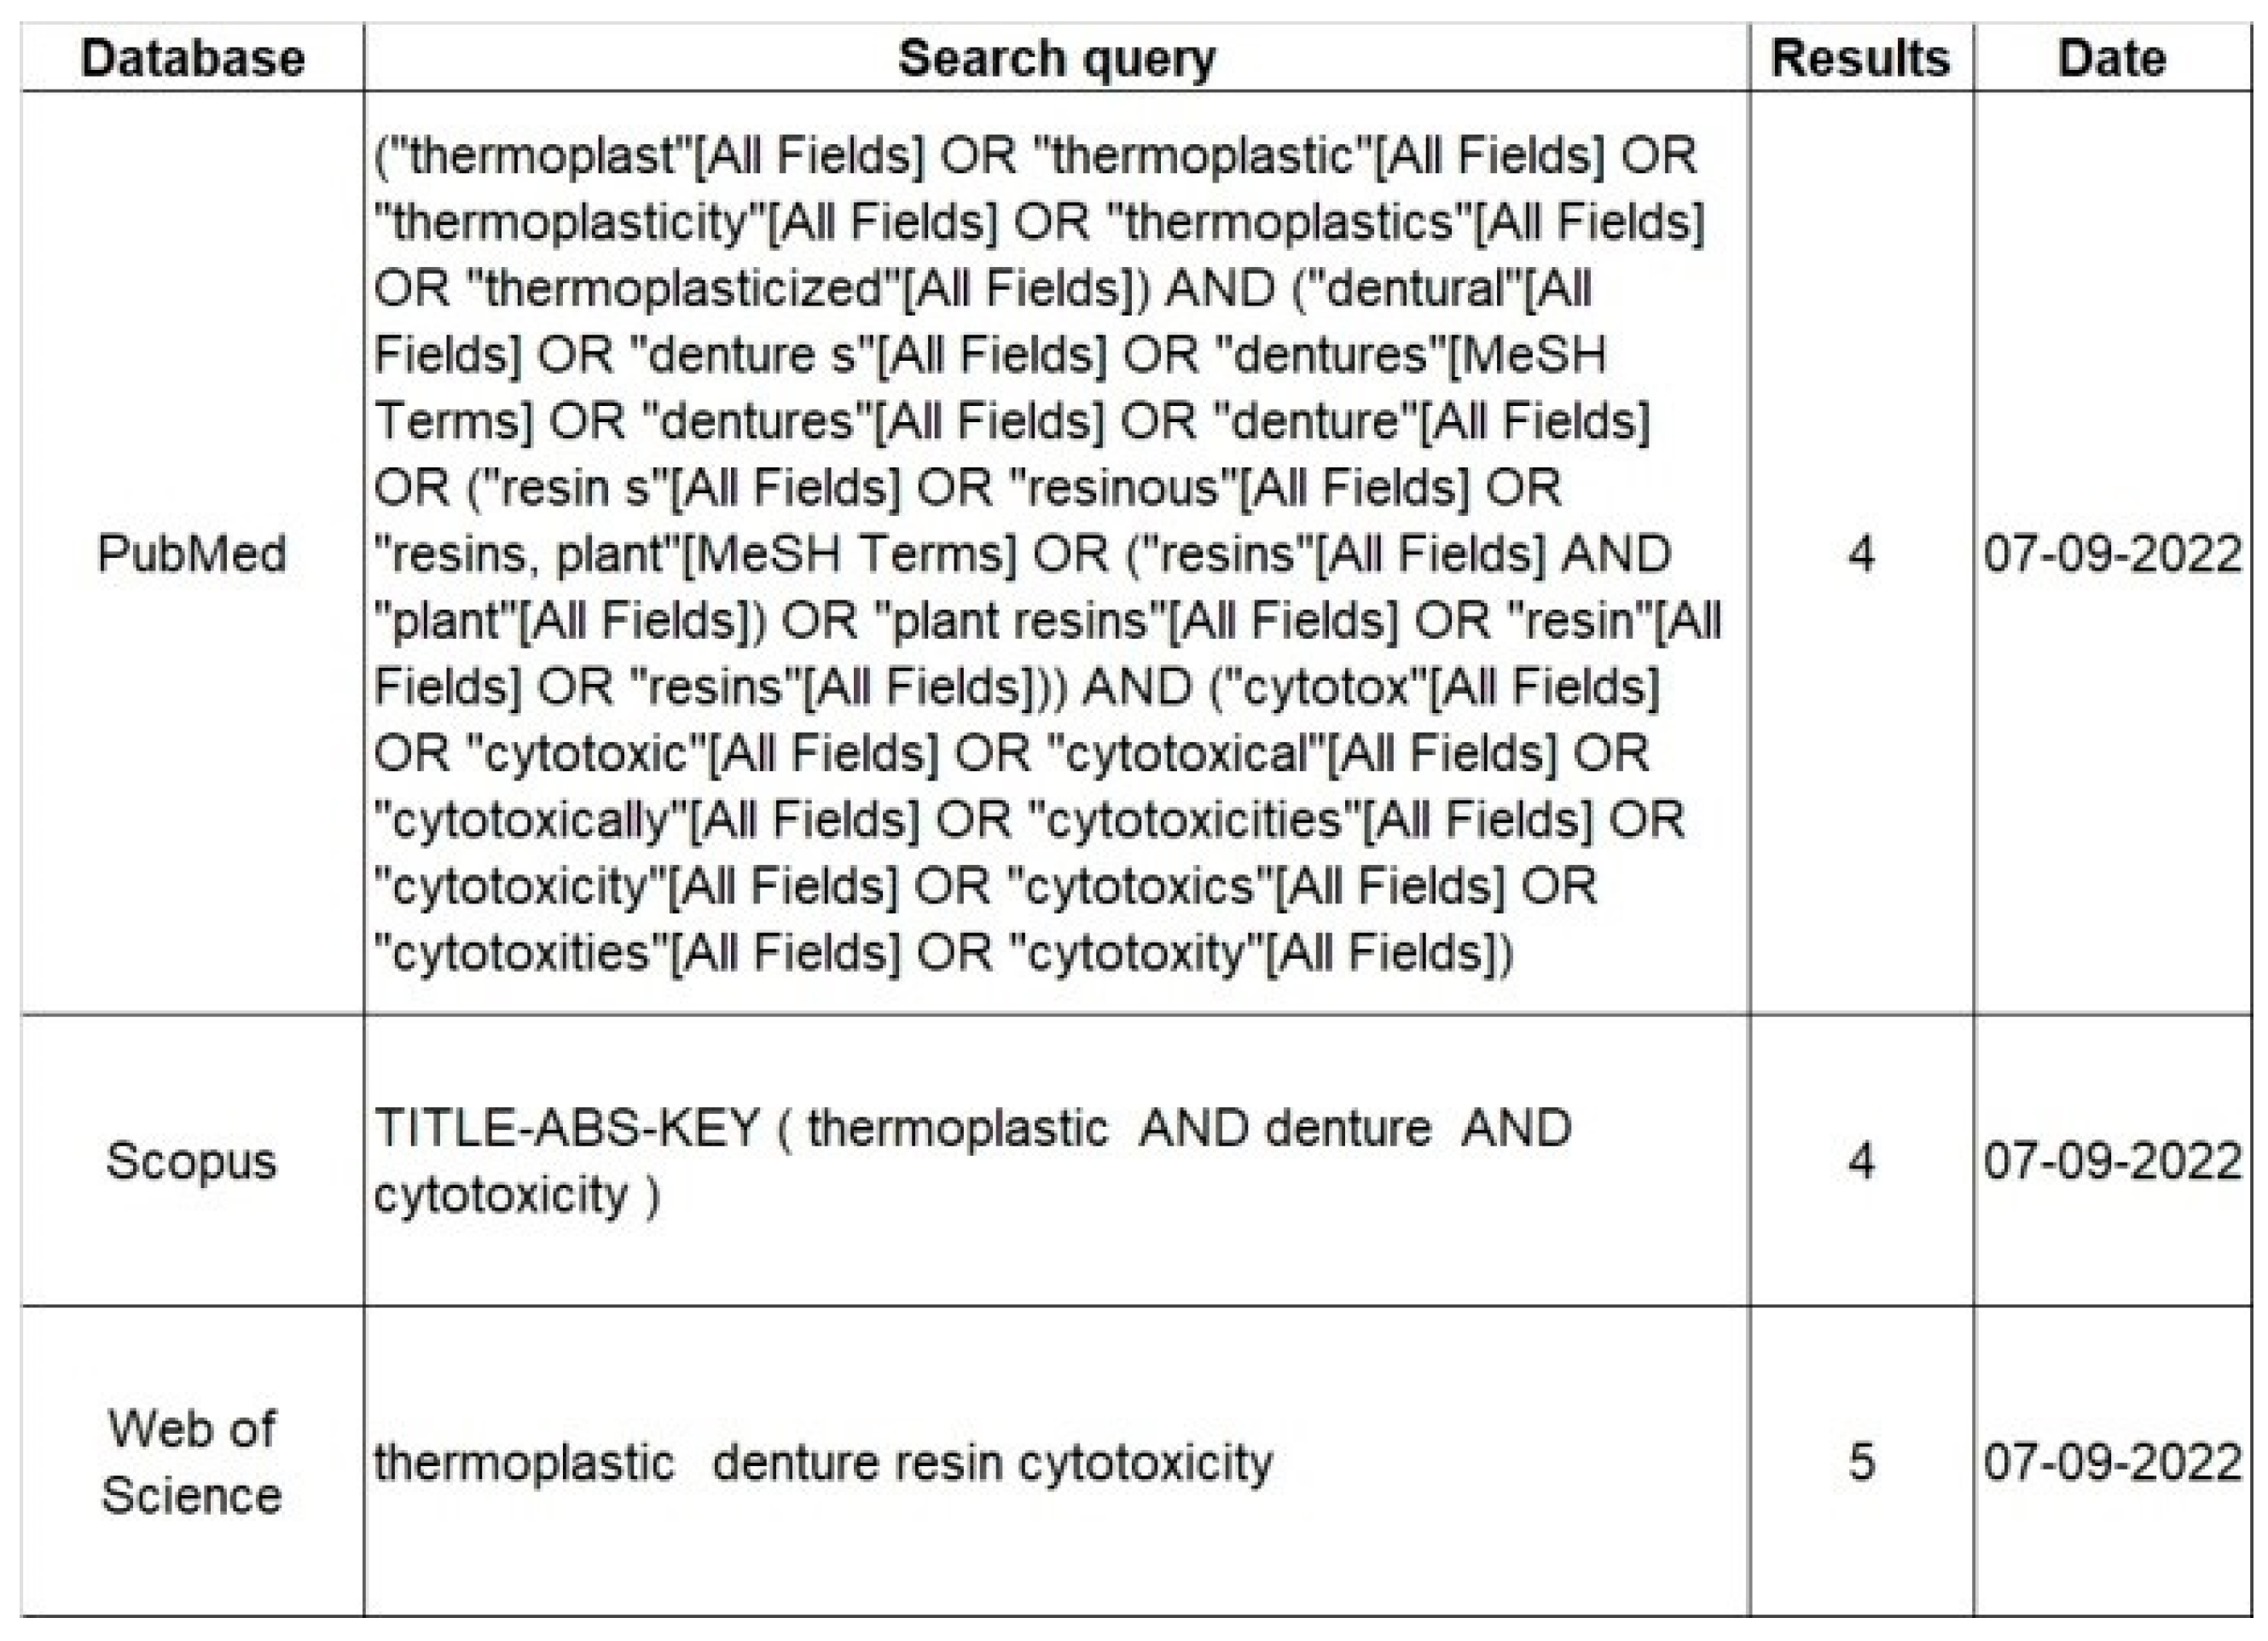Click the Web of Science row date

click(2112, 1462)
